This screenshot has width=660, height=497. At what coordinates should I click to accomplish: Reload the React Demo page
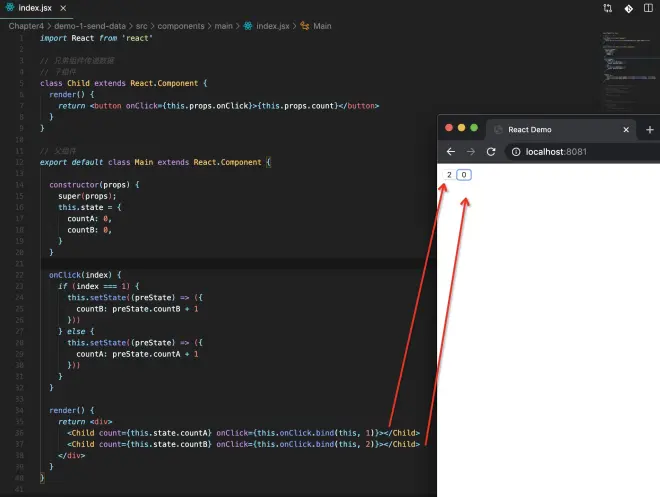click(x=491, y=151)
